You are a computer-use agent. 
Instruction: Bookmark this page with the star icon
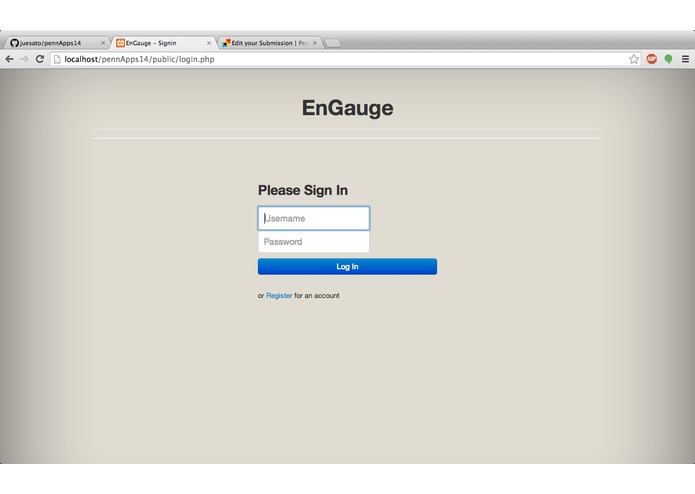[x=634, y=59]
